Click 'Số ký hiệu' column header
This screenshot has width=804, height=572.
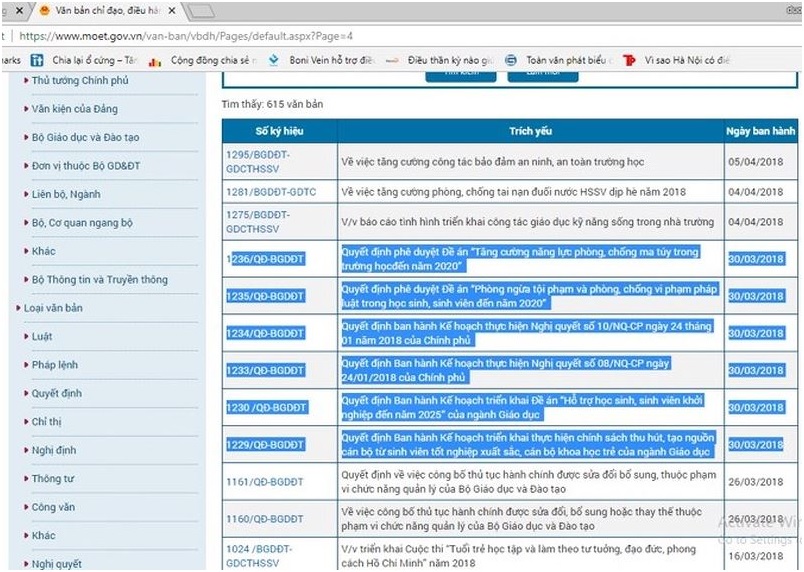coord(279,131)
